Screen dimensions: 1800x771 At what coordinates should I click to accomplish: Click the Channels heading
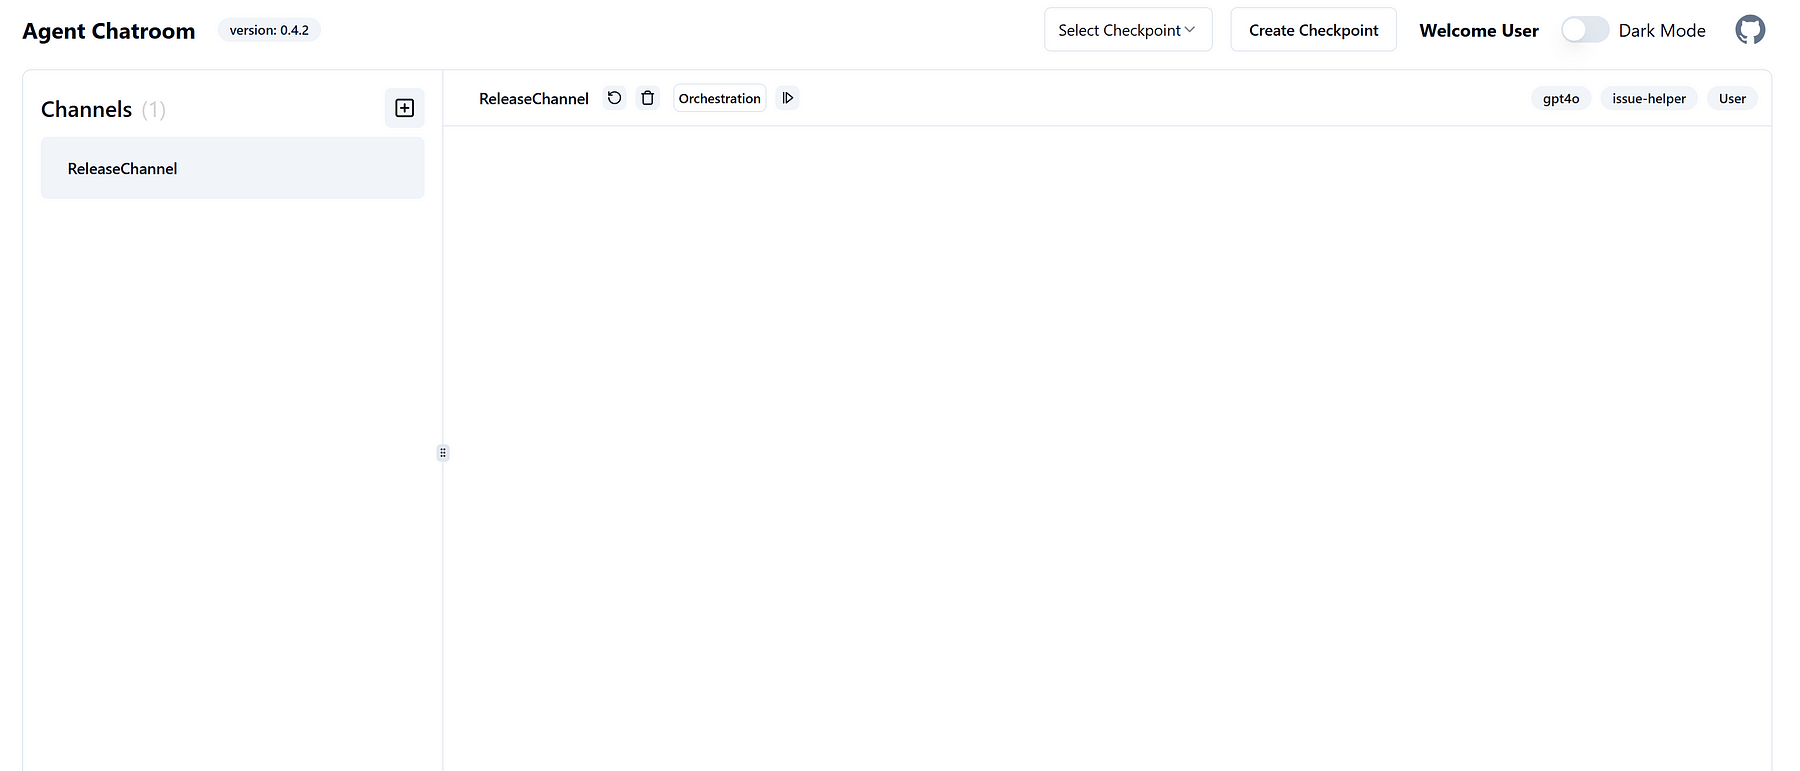coord(87,109)
